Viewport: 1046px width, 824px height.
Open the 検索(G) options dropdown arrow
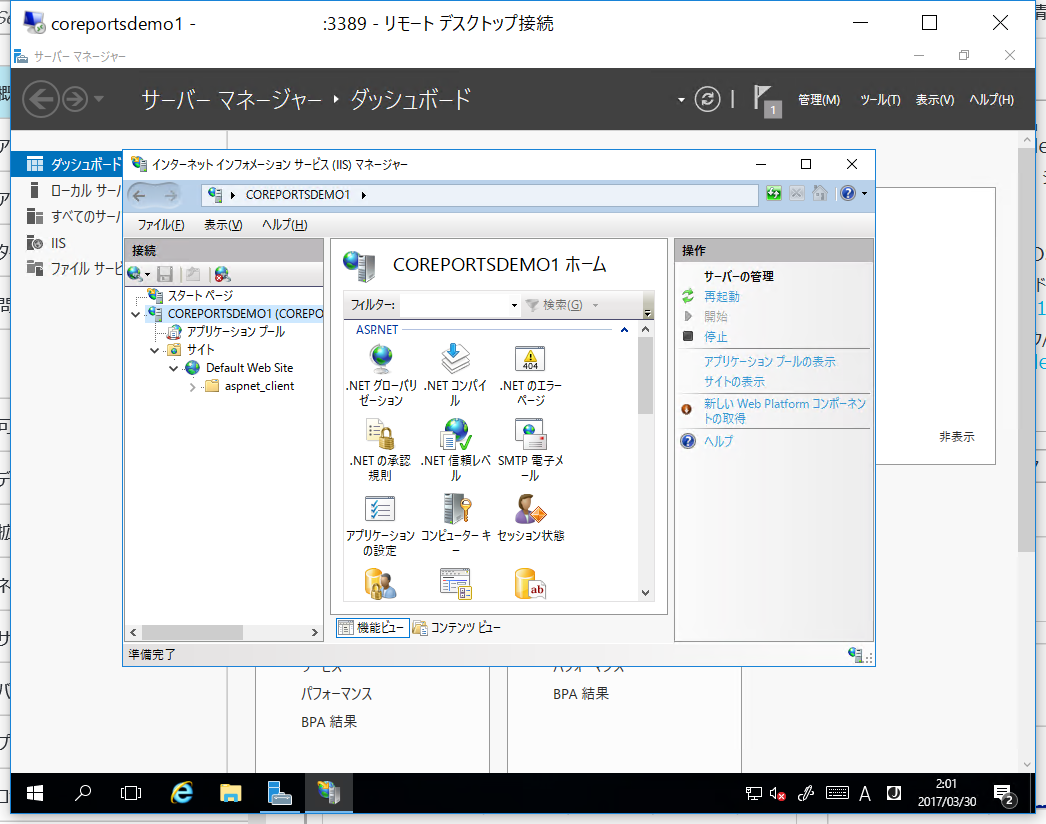(596, 306)
